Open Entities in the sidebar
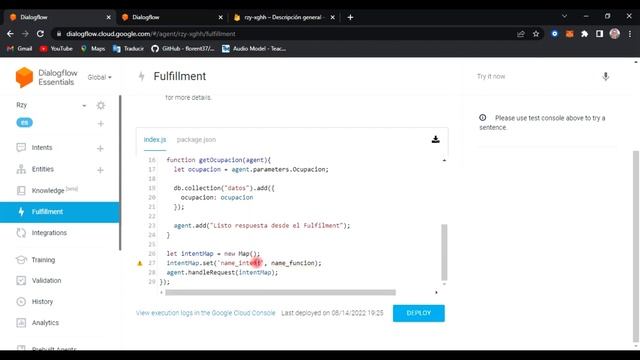The image size is (640, 360). [x=42, y=169]
